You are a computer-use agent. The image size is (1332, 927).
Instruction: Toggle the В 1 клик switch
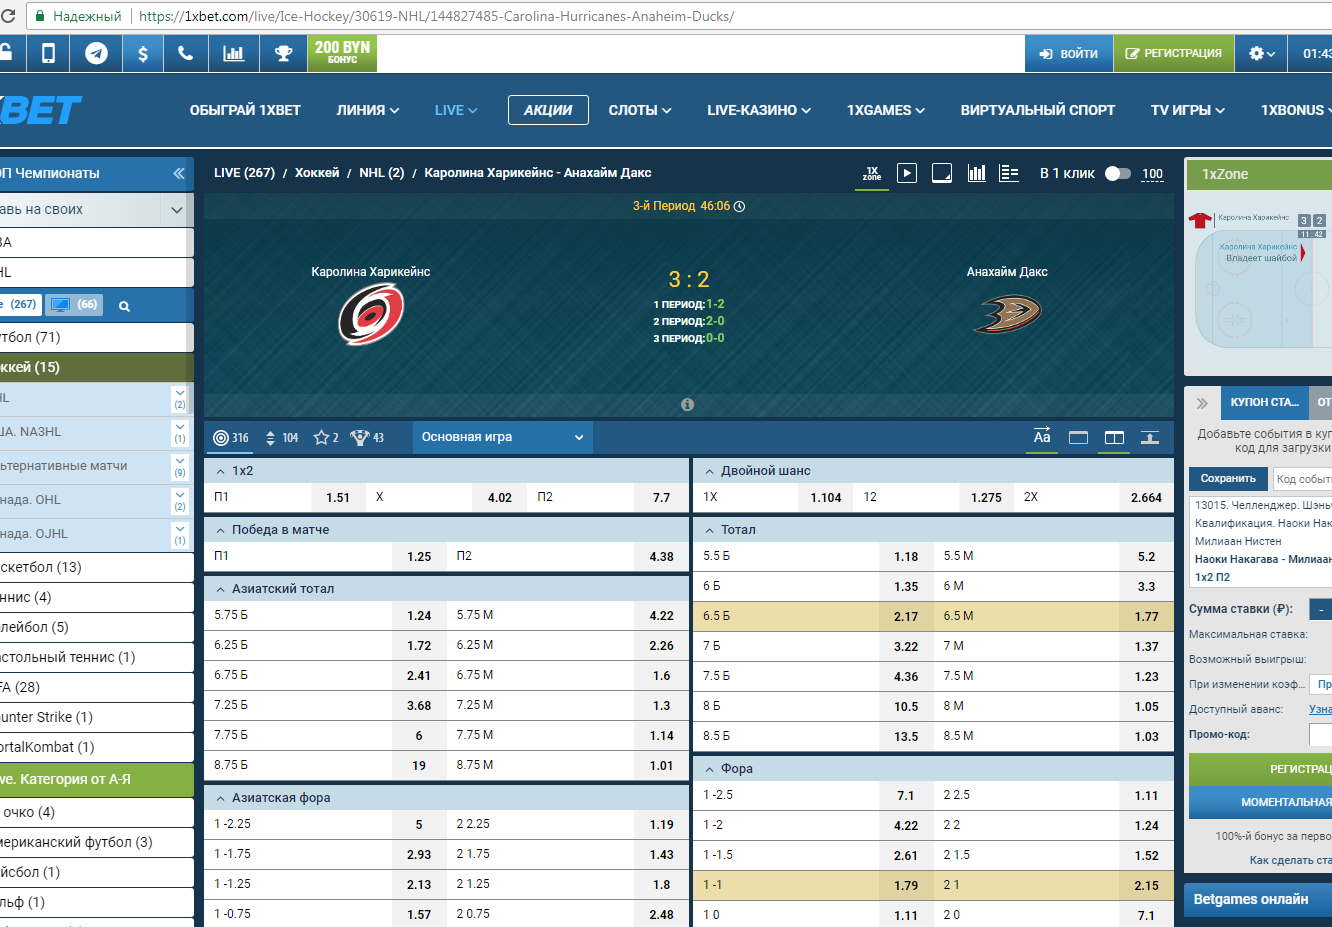(x=1118, y=173)
